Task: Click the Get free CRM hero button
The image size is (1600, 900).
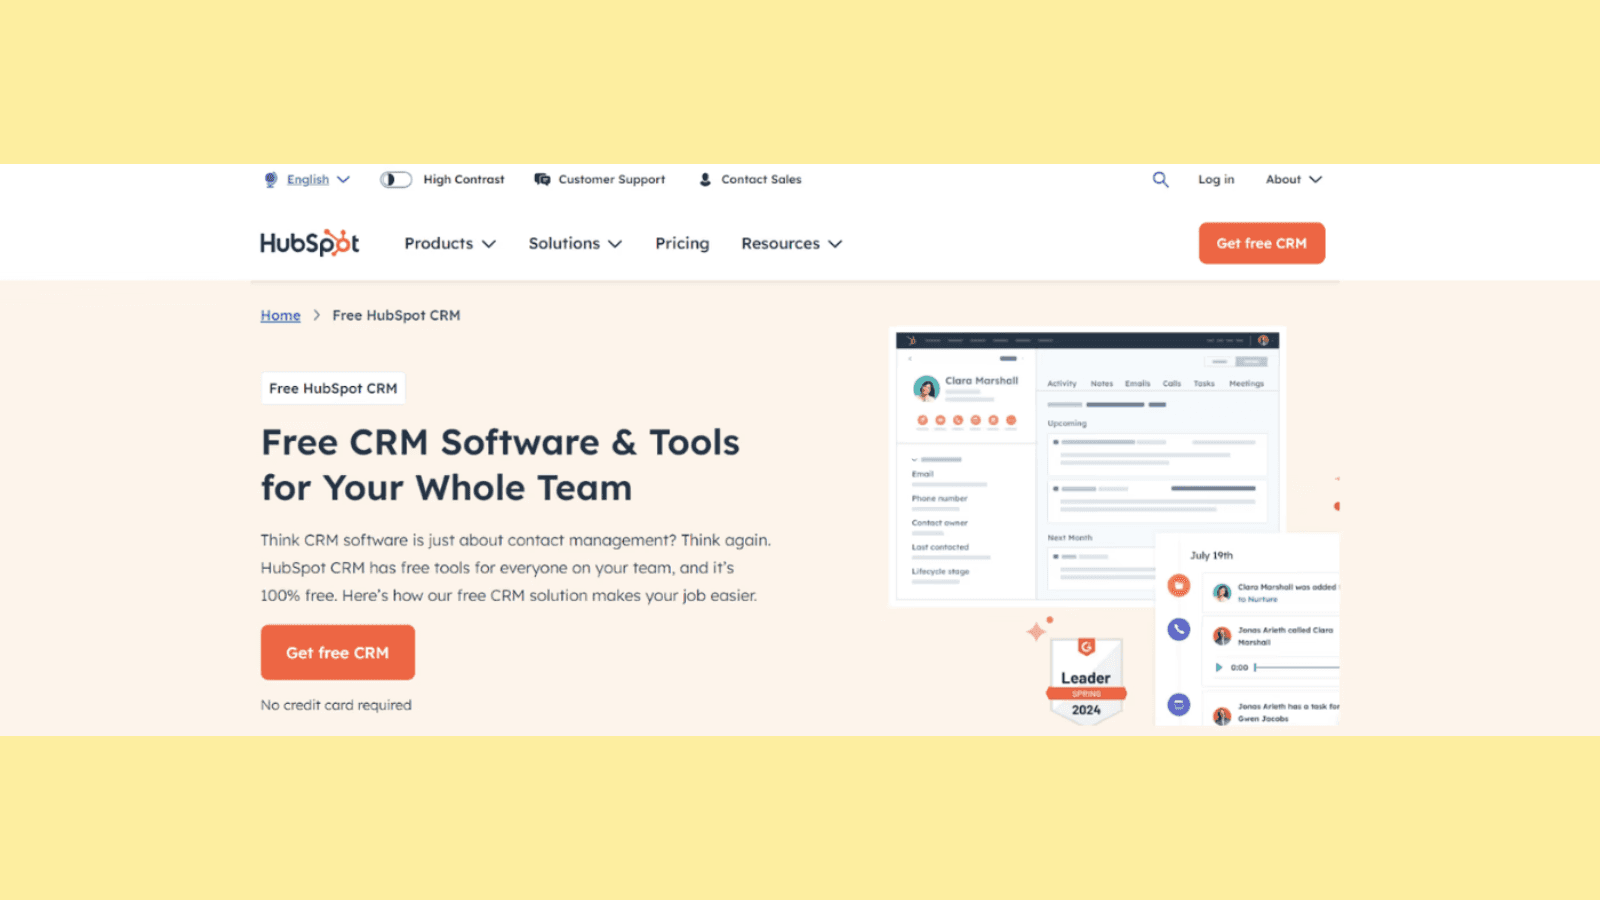Action: (338, 652)
